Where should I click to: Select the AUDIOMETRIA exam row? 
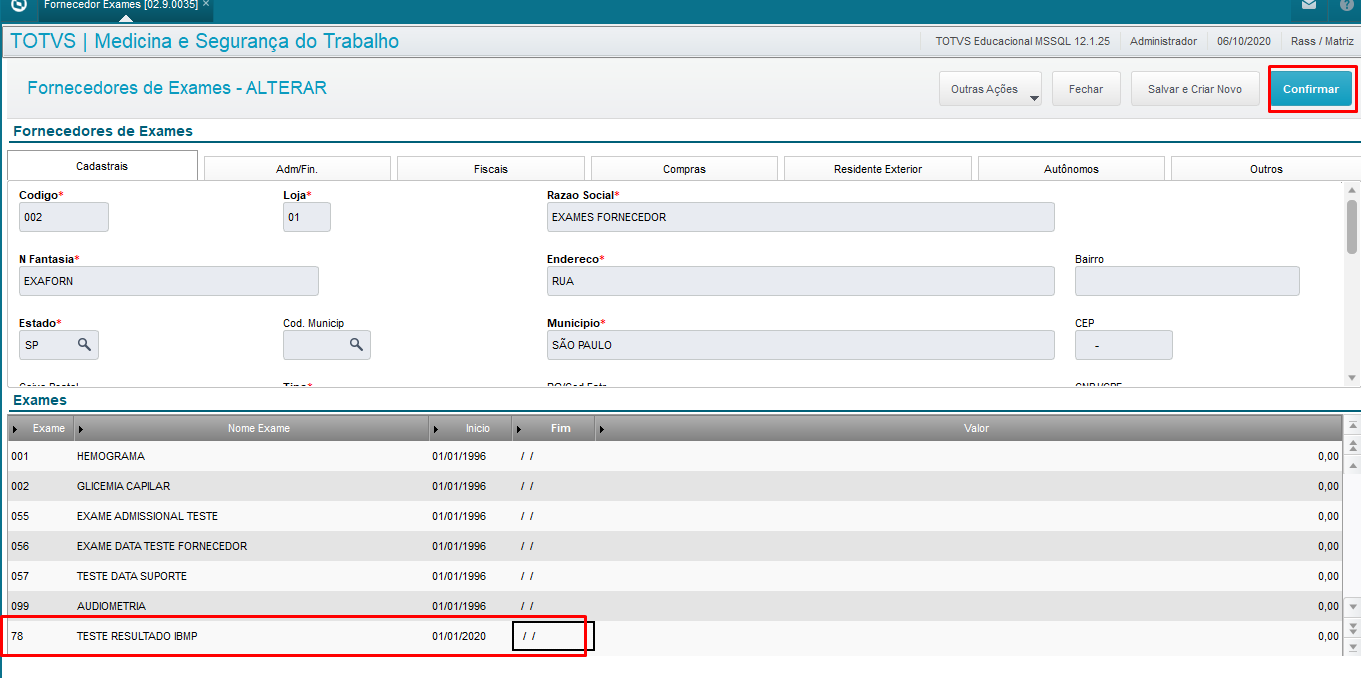(x=675, y=606)
